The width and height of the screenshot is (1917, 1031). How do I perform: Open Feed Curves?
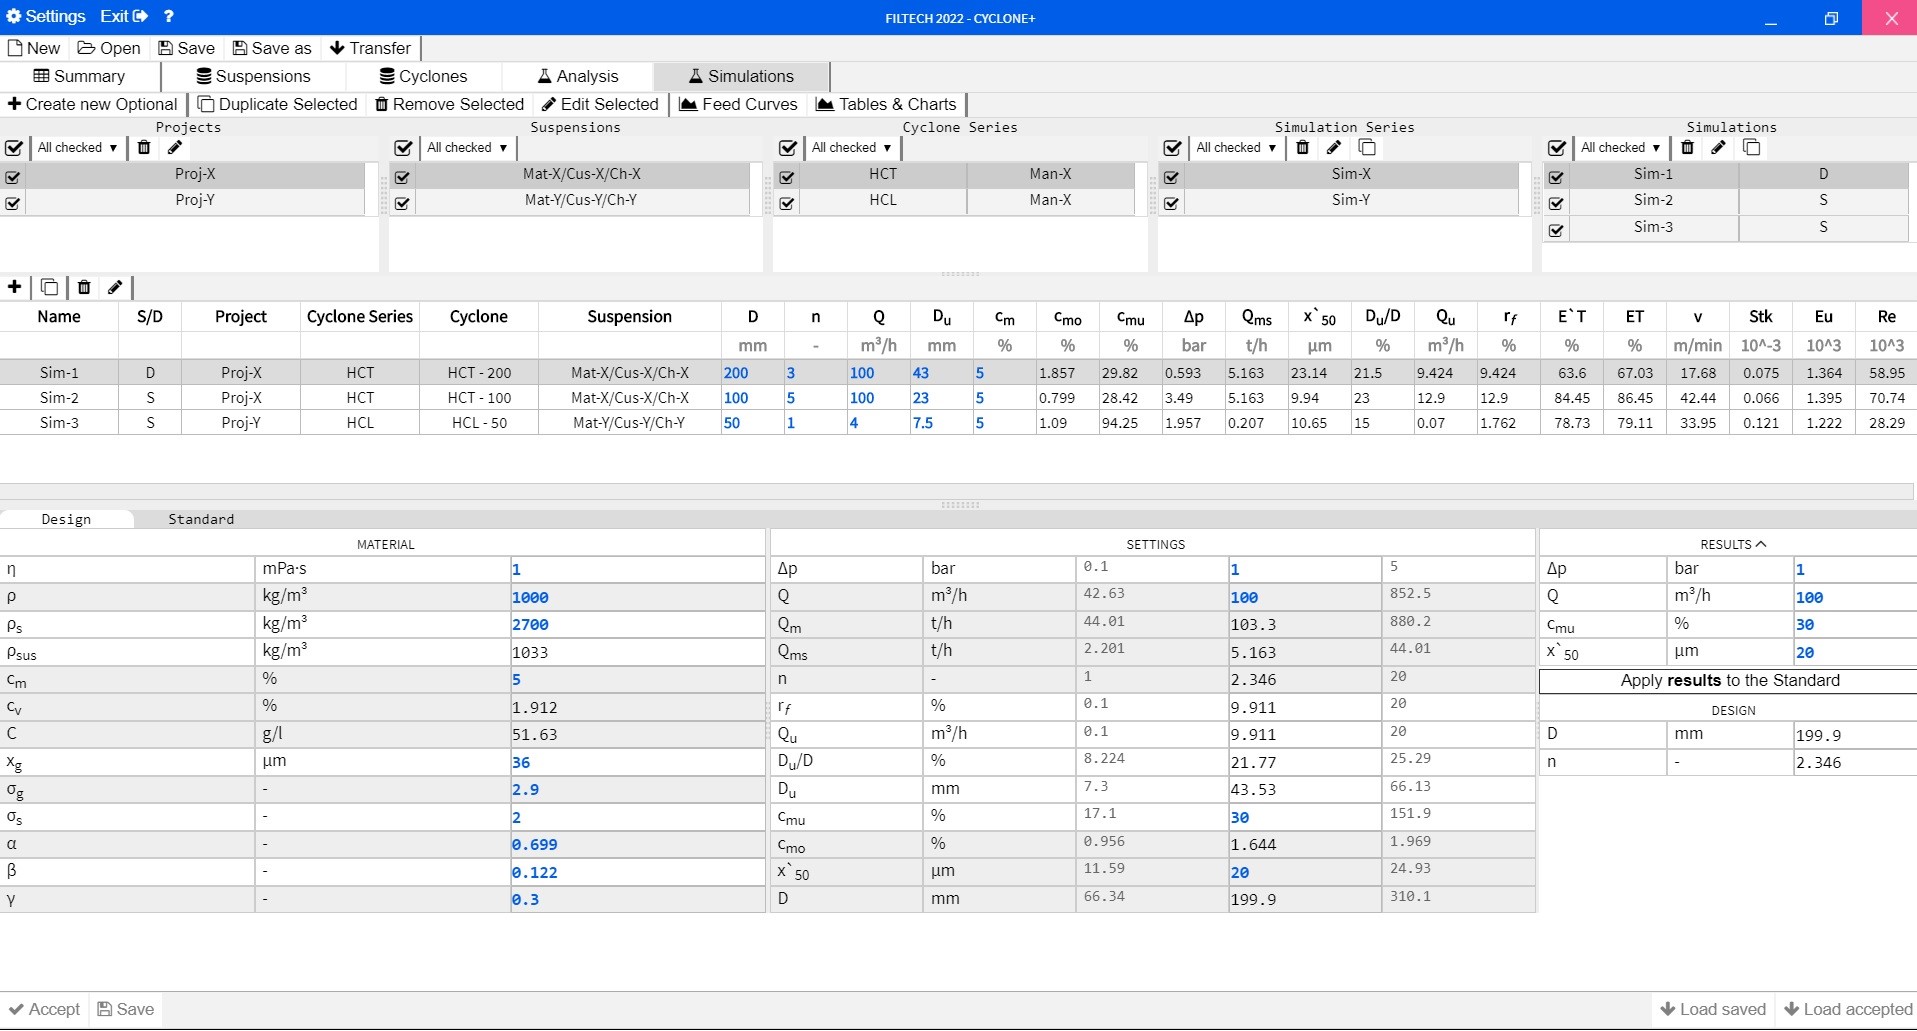click(739, 104)
